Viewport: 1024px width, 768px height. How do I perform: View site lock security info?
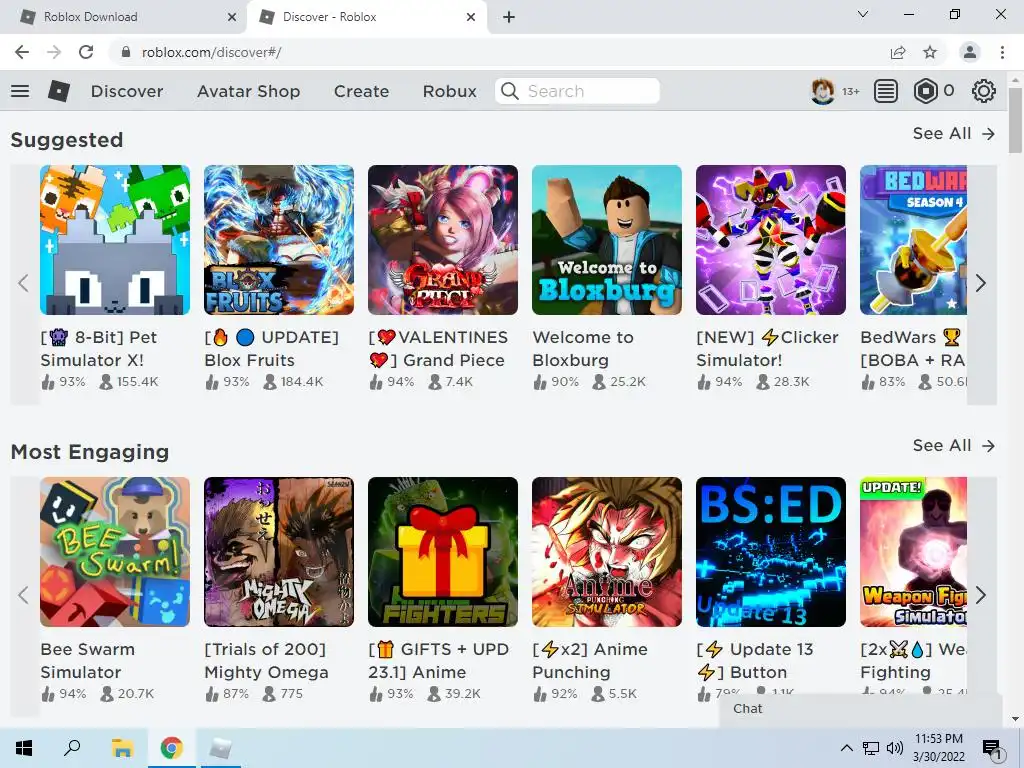(126, 52)
